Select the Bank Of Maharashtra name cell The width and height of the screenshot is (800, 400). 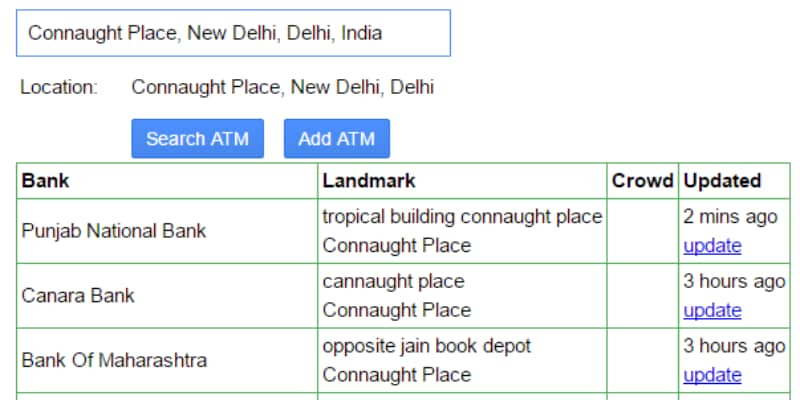(x=167, y=360)
